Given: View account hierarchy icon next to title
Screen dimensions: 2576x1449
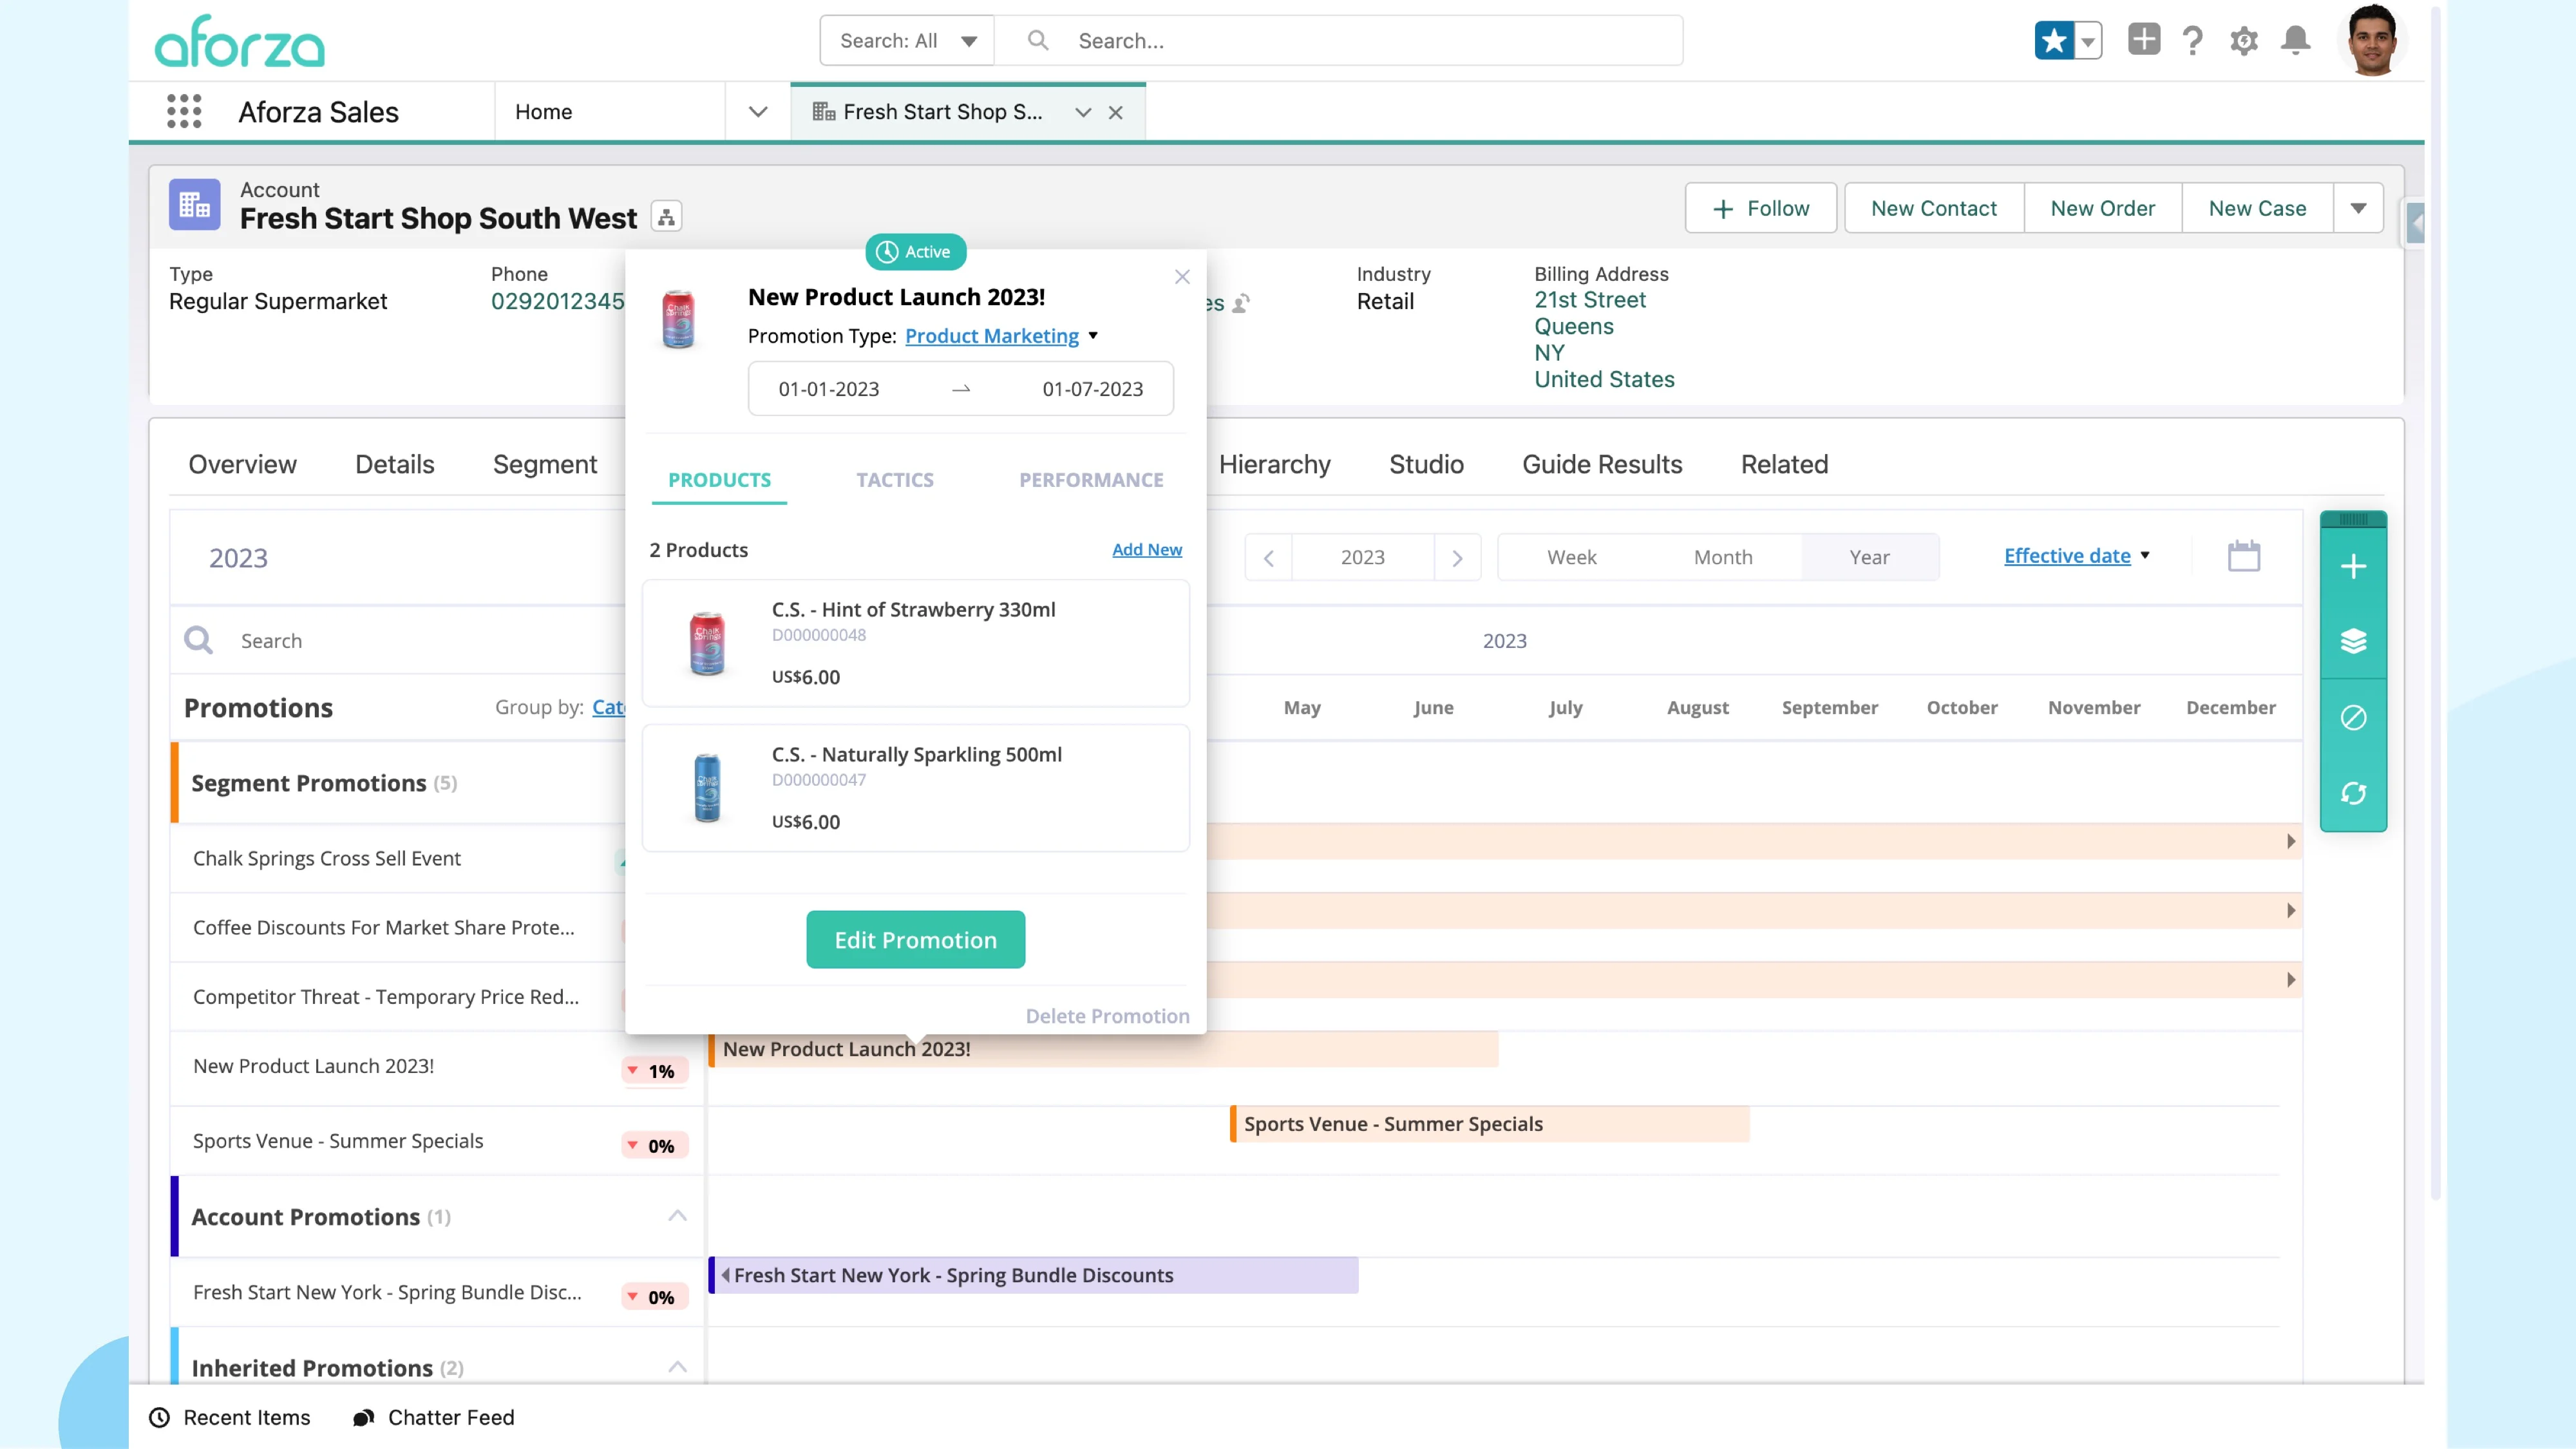Looking at the screenshot, I should point(666,216).
